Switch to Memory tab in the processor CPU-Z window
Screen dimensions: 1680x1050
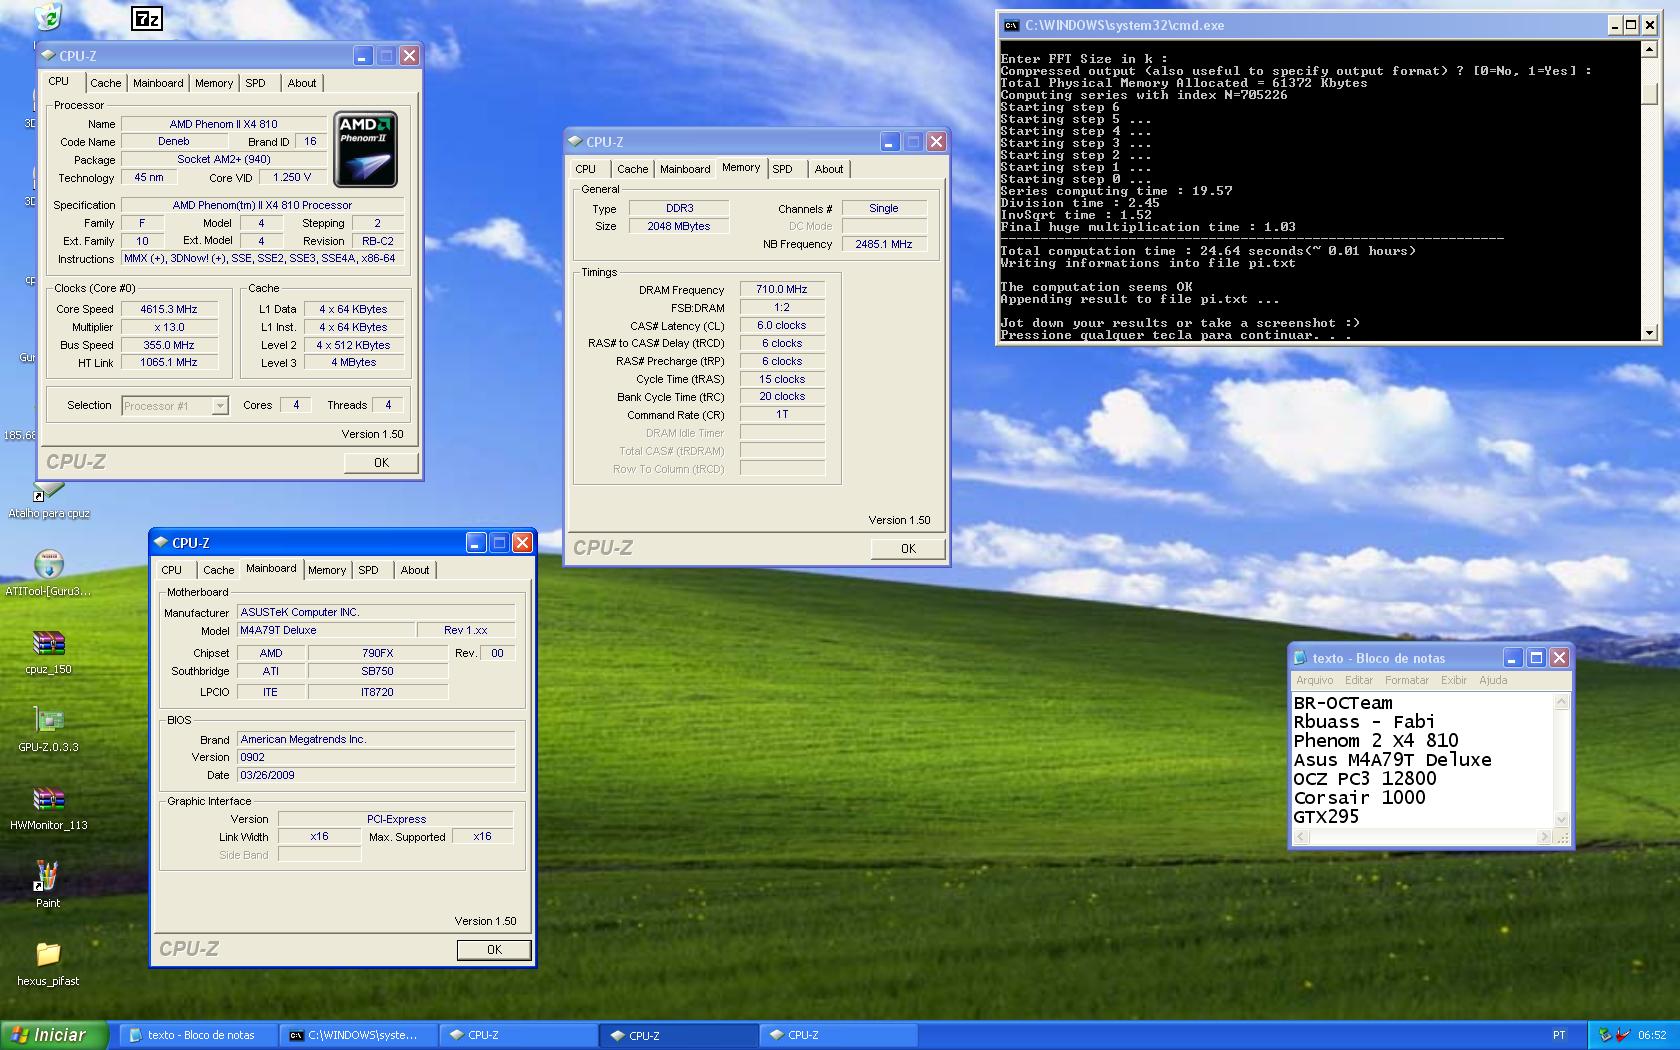click(x=214, y=83)
